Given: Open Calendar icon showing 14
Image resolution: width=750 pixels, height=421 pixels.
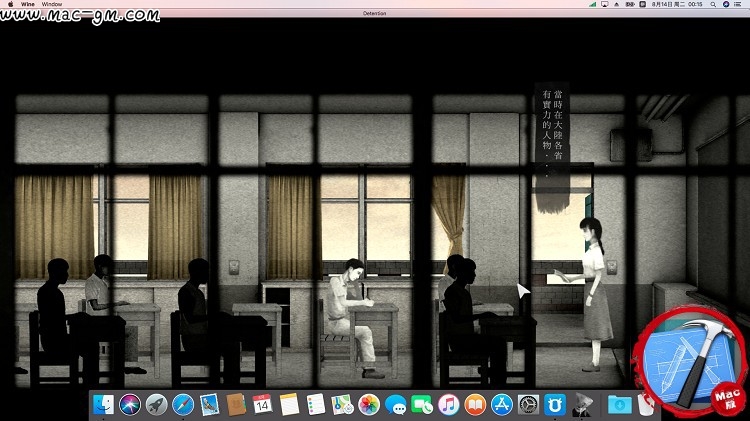Looking at the screenshot, I should click(262, 405).
